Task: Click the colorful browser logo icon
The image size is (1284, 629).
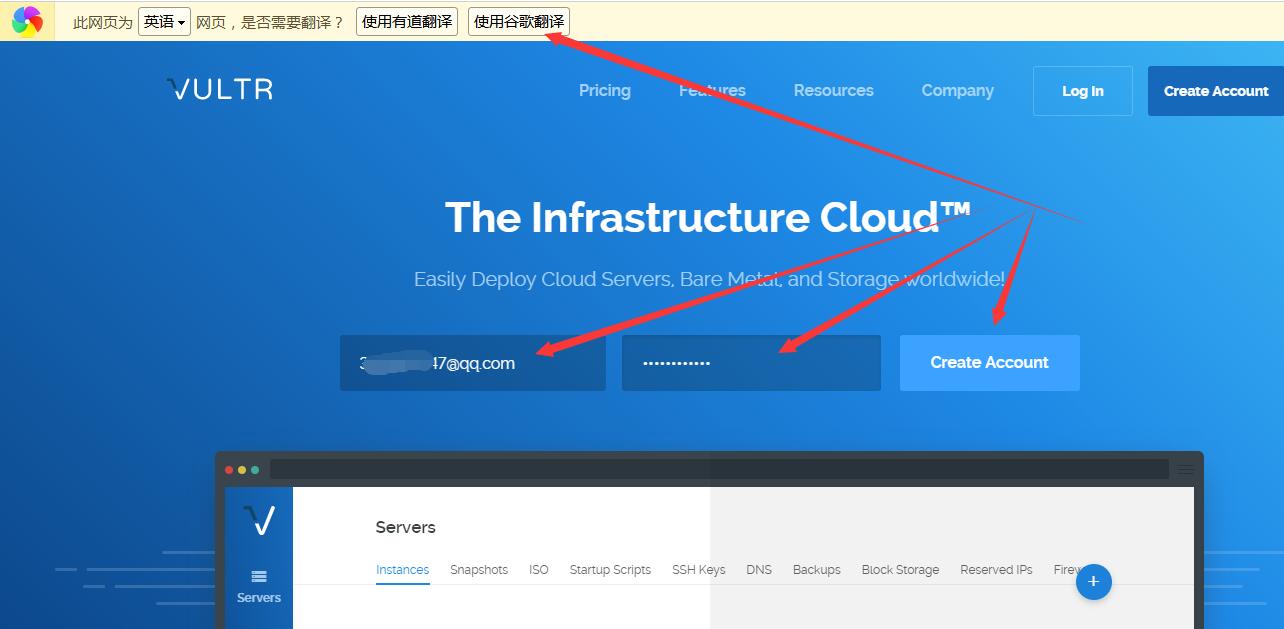Action: [27, 21]
